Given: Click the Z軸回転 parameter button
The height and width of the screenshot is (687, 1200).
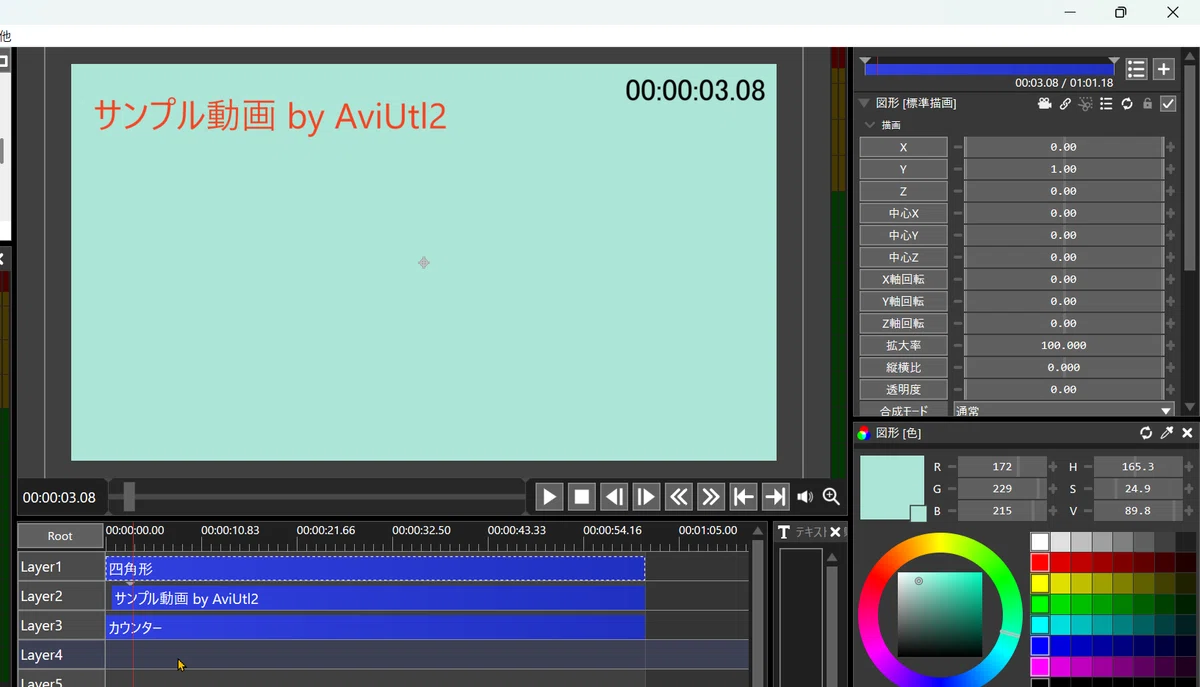Looking at the screenshot, I should coord(903,323).
